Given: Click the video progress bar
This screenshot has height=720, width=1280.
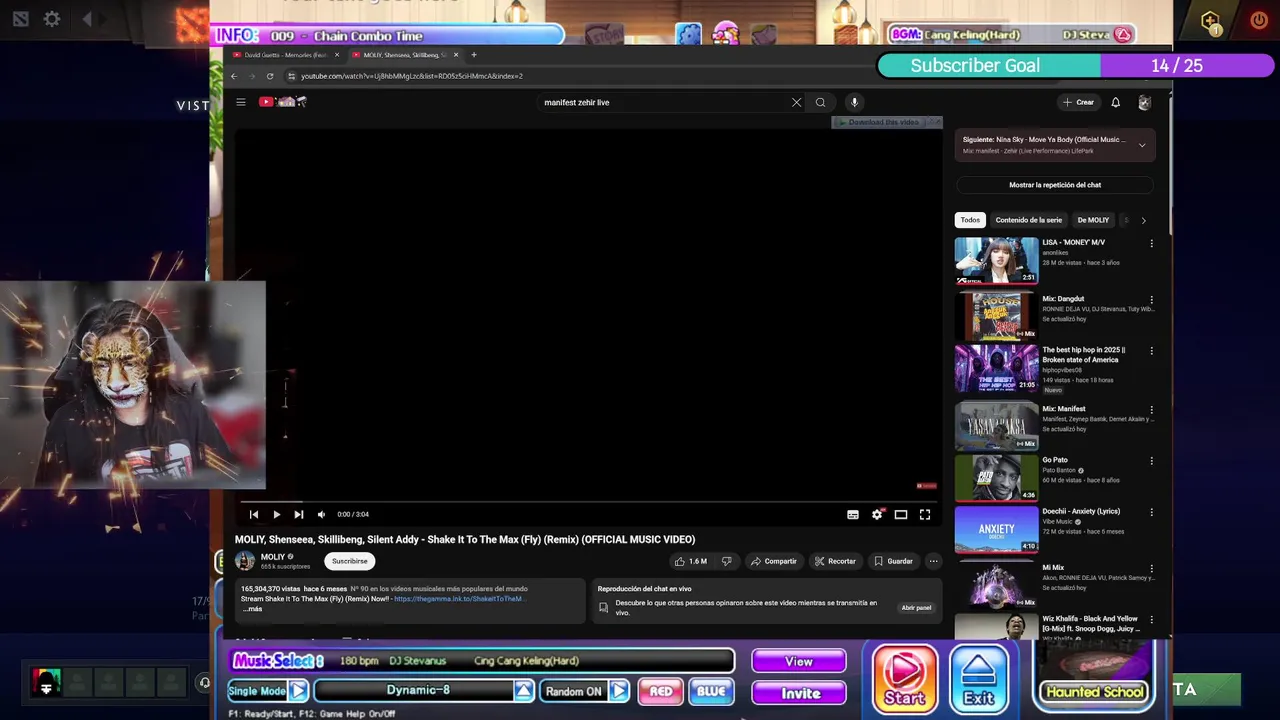Looking at the screenshot, I should click(588, 502).
